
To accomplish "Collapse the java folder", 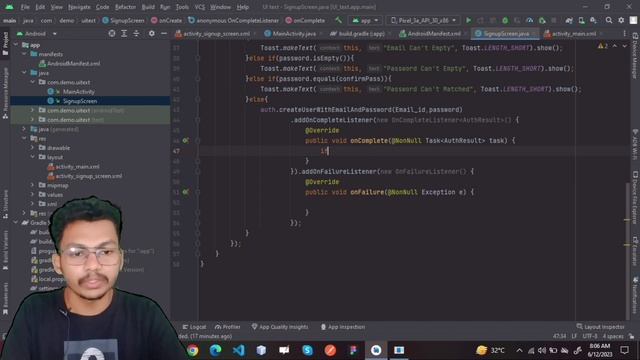I will point(24,73).
